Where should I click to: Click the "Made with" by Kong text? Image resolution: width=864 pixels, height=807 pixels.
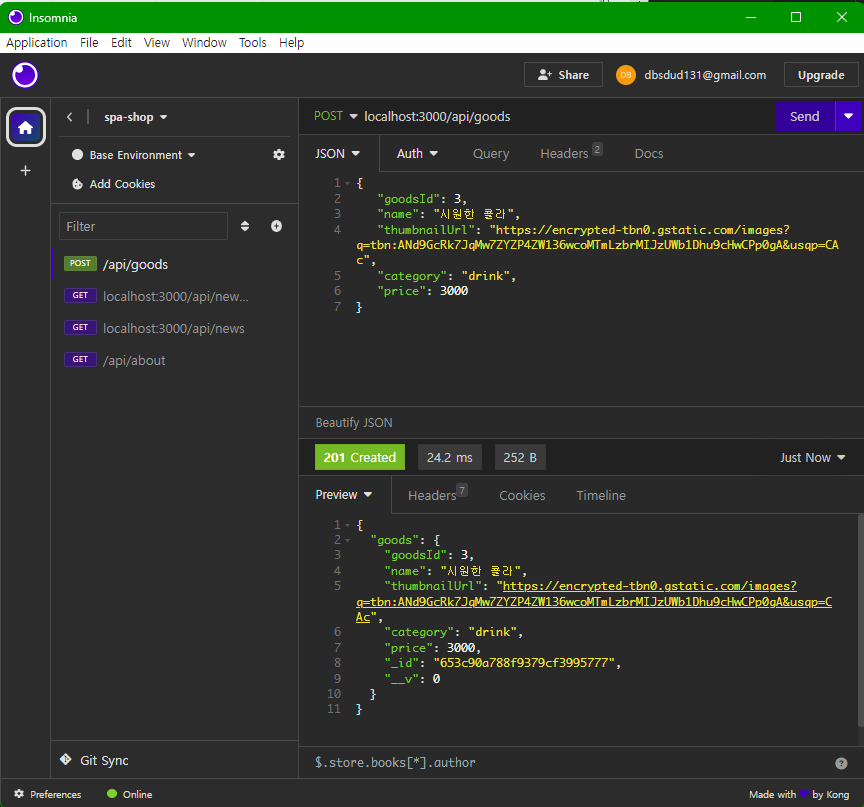point(798,794)
